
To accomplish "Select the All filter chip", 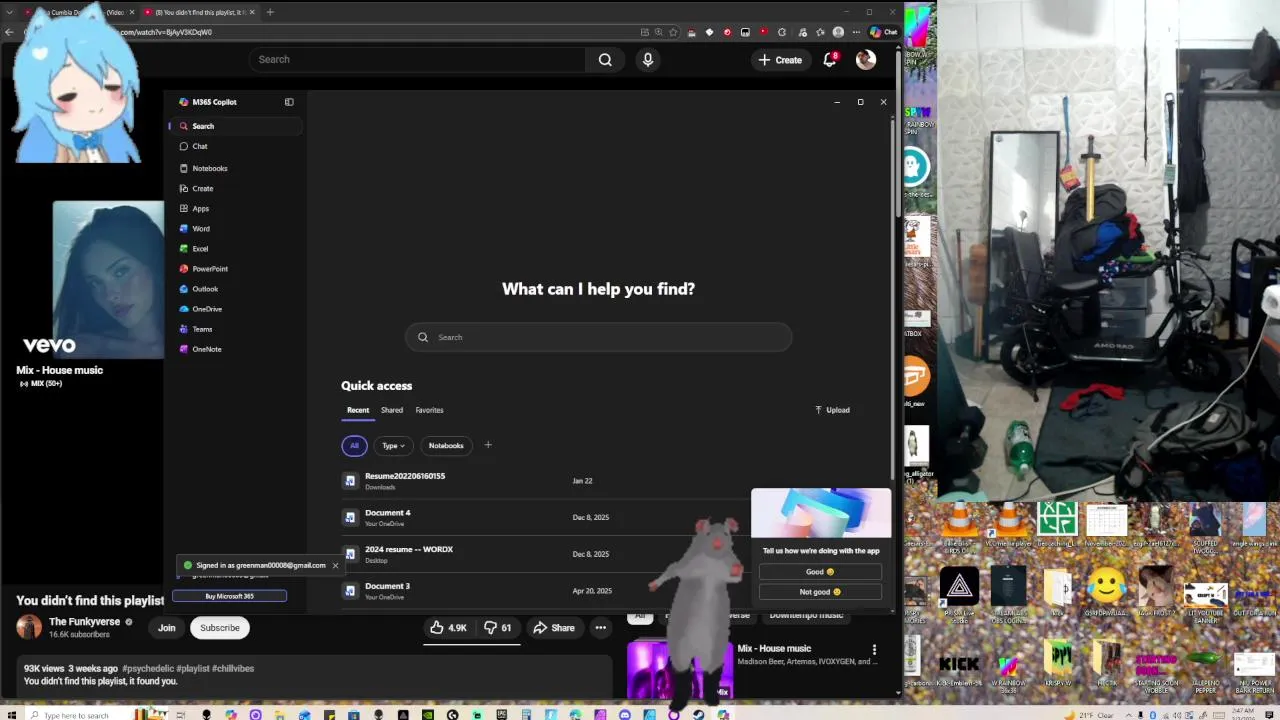I will coord(354,446).
